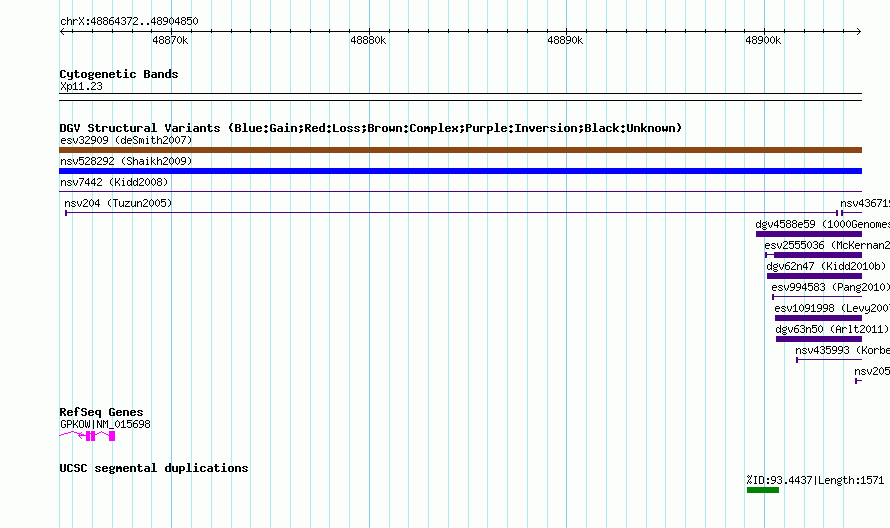Open the esv32909 (deSmith2007) label
The height and width of the screenshot is (528, 890).
126,140
